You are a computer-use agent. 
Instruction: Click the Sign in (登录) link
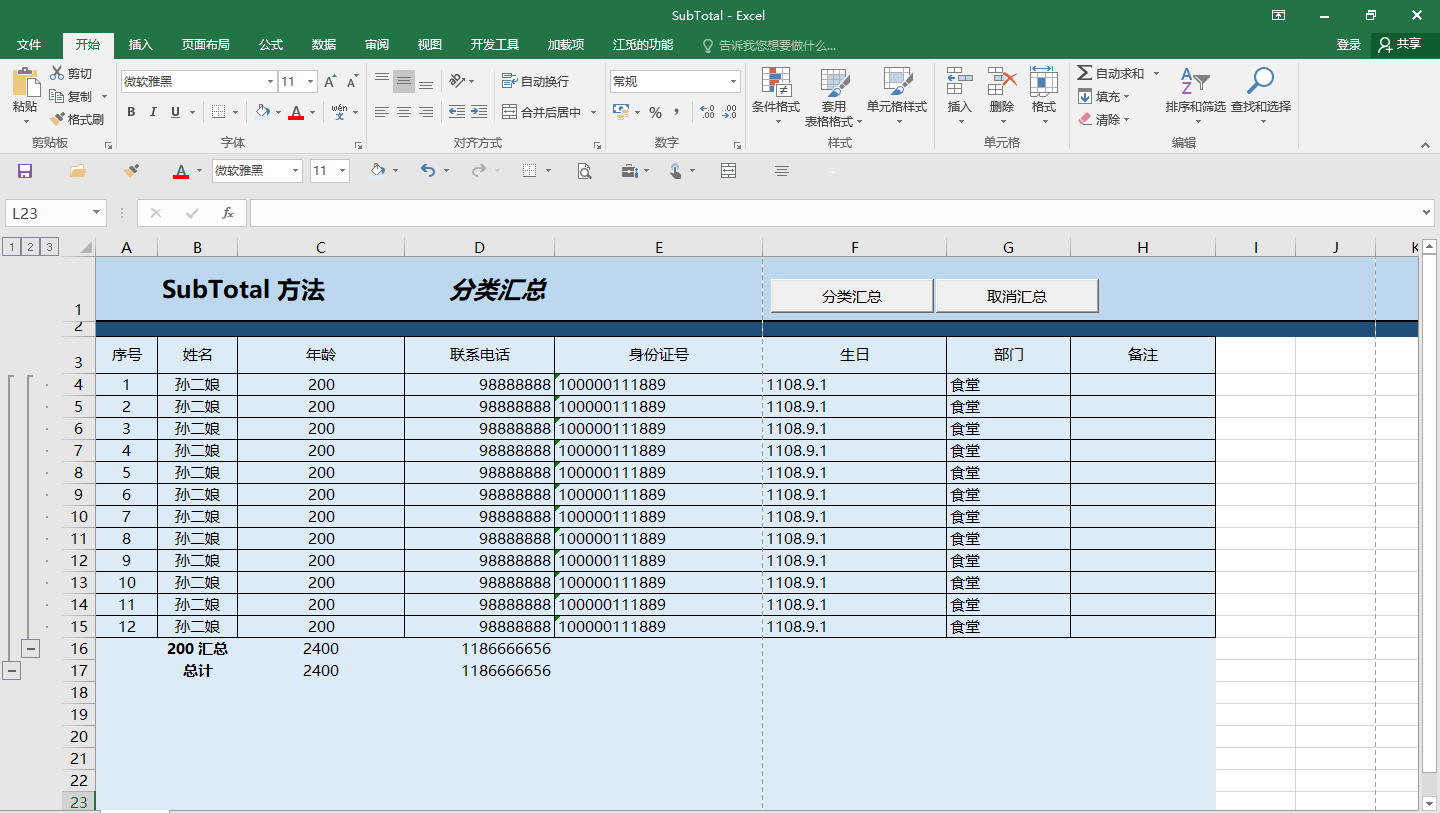(x=1349, y=45)
